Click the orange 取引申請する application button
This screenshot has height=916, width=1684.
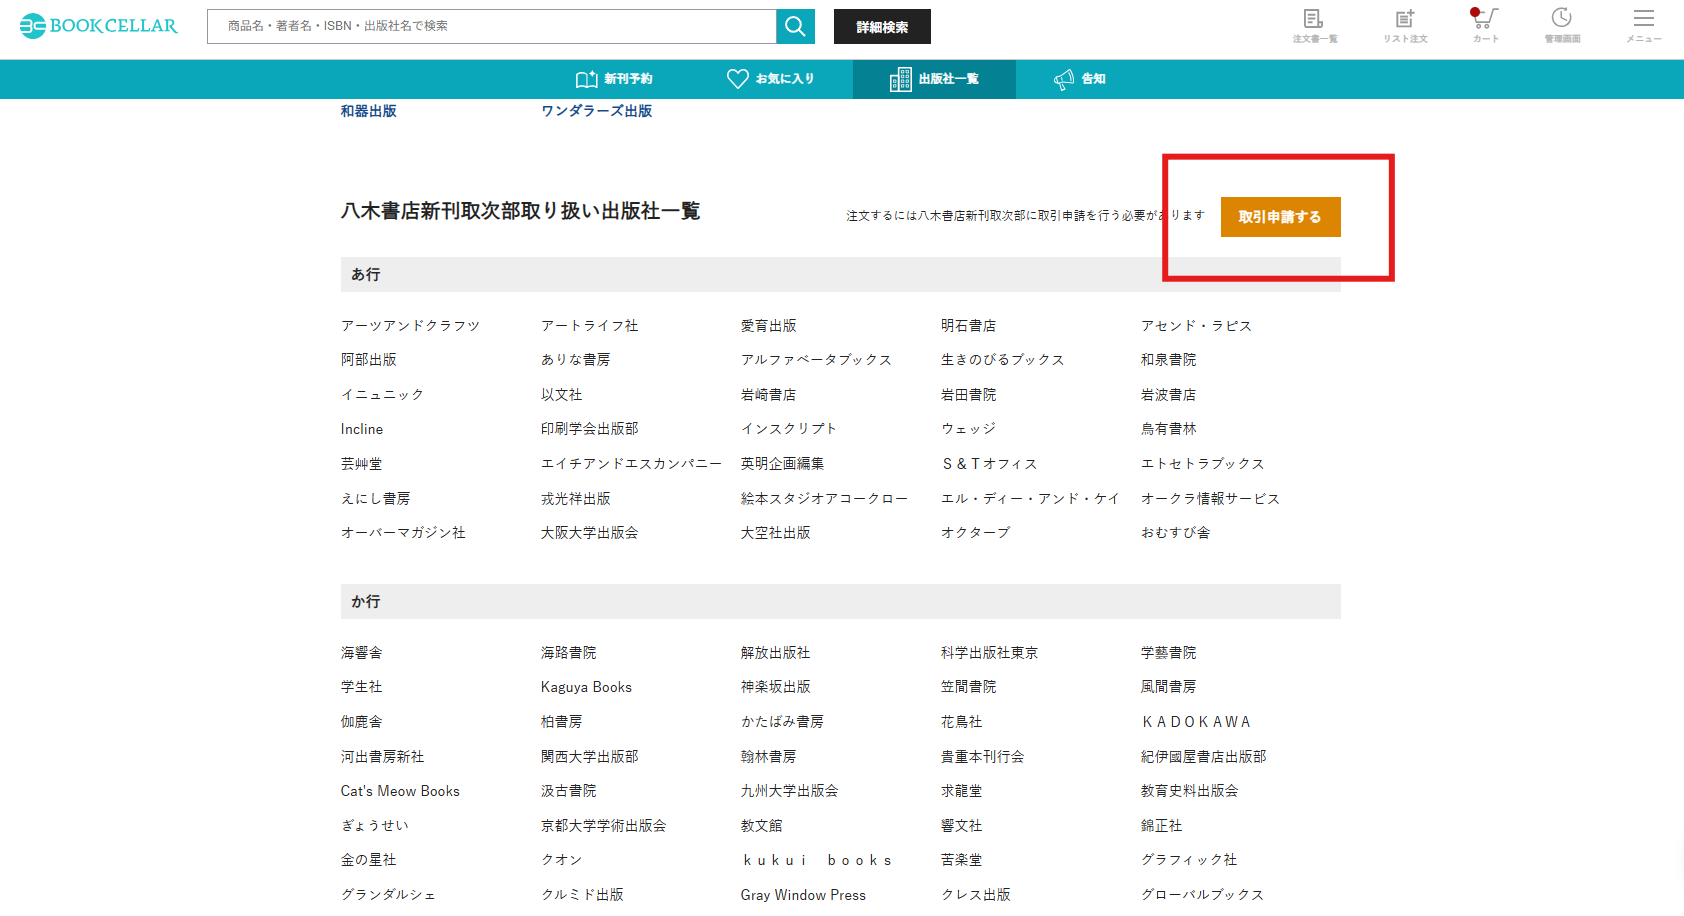[1280, 216]
